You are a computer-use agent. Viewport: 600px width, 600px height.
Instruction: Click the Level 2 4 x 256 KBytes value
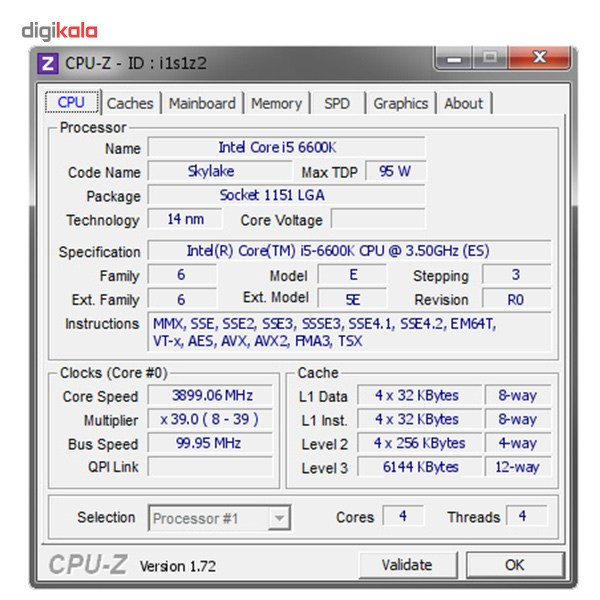tap(419, 443)
